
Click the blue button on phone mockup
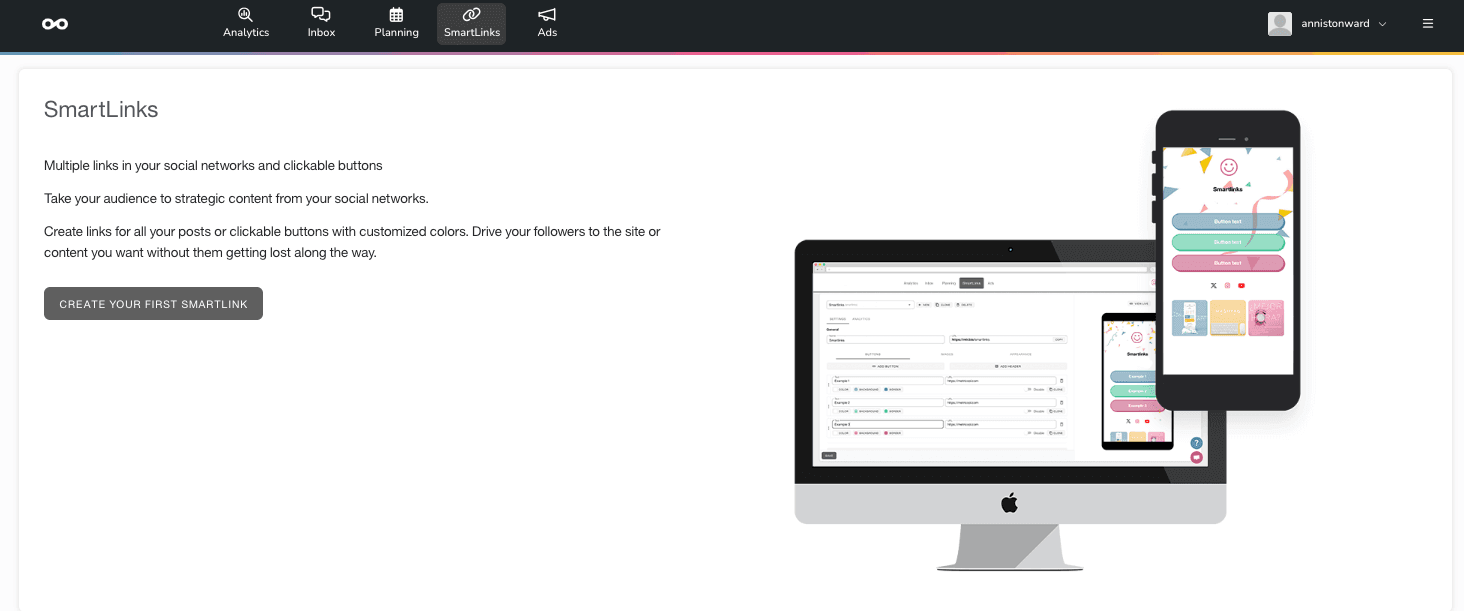pyautogui.click(x=1227, y=221)
